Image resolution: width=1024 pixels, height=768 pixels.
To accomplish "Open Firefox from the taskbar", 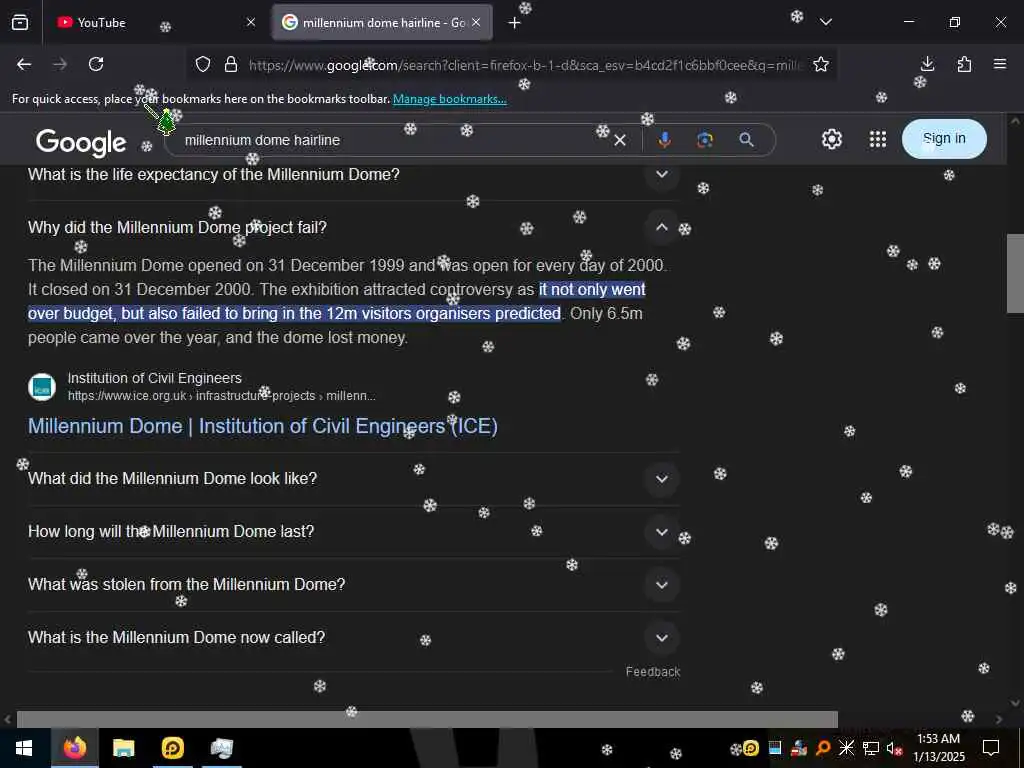I will click(x=74, y=748).
